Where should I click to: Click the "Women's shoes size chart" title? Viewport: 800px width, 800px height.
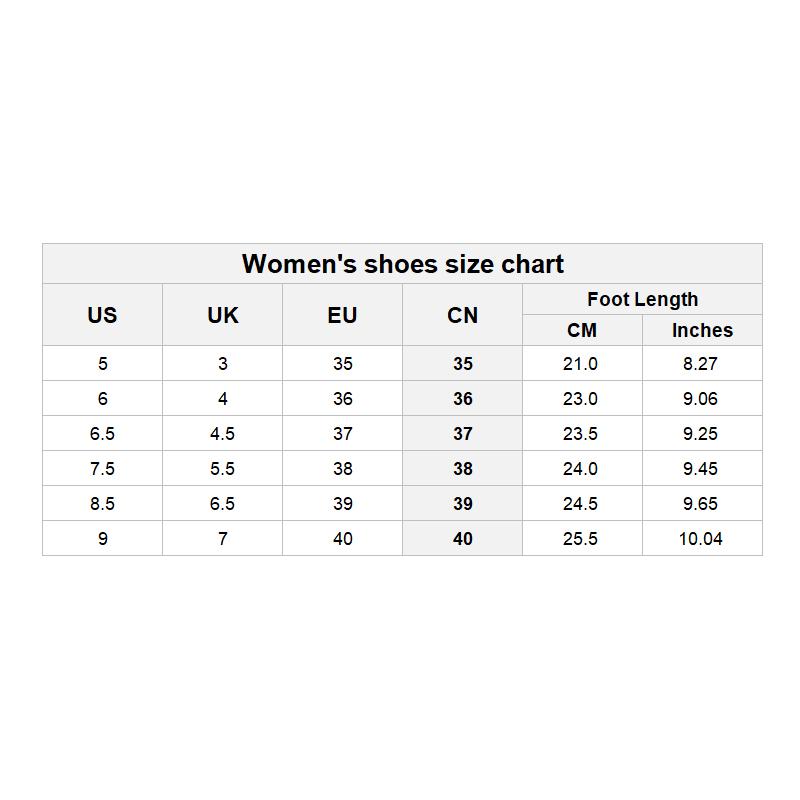tap(402, 264)
